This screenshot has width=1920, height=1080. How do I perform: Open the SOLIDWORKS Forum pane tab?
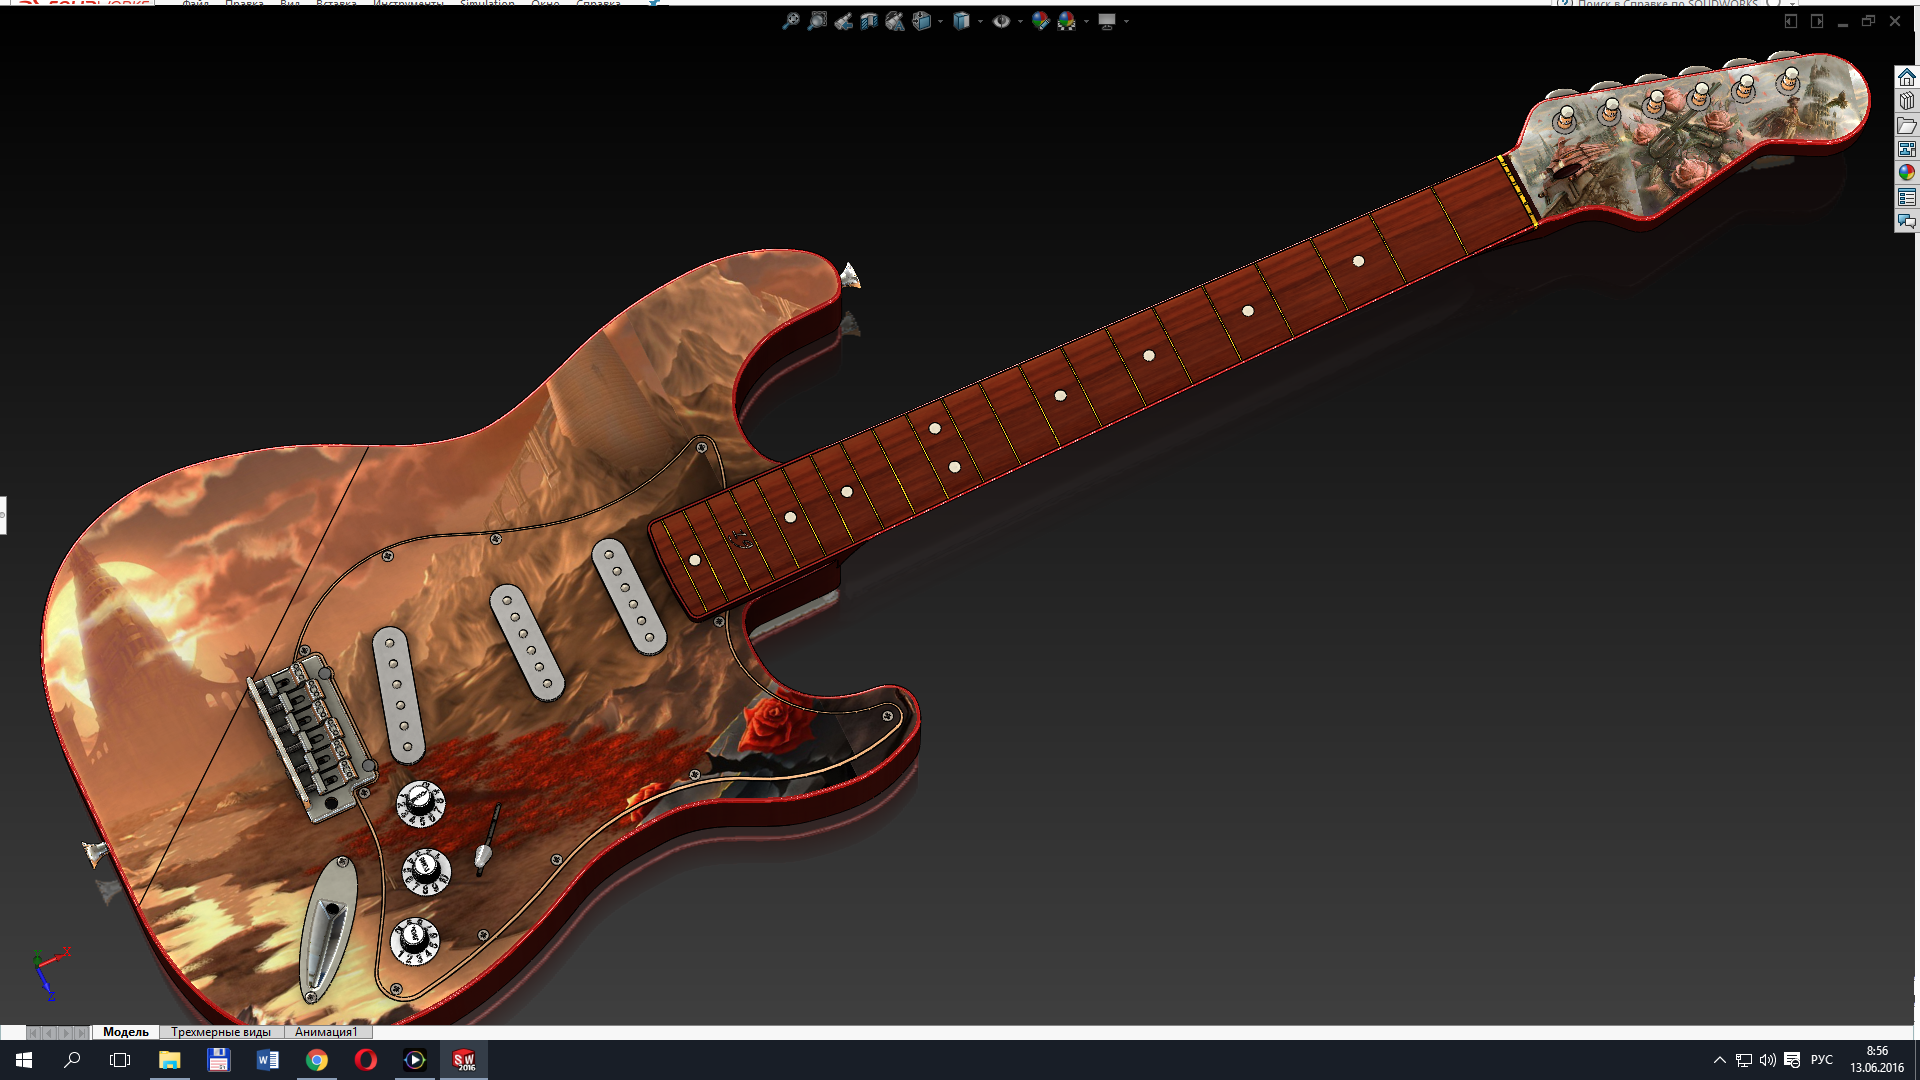tap(1907, 221)
